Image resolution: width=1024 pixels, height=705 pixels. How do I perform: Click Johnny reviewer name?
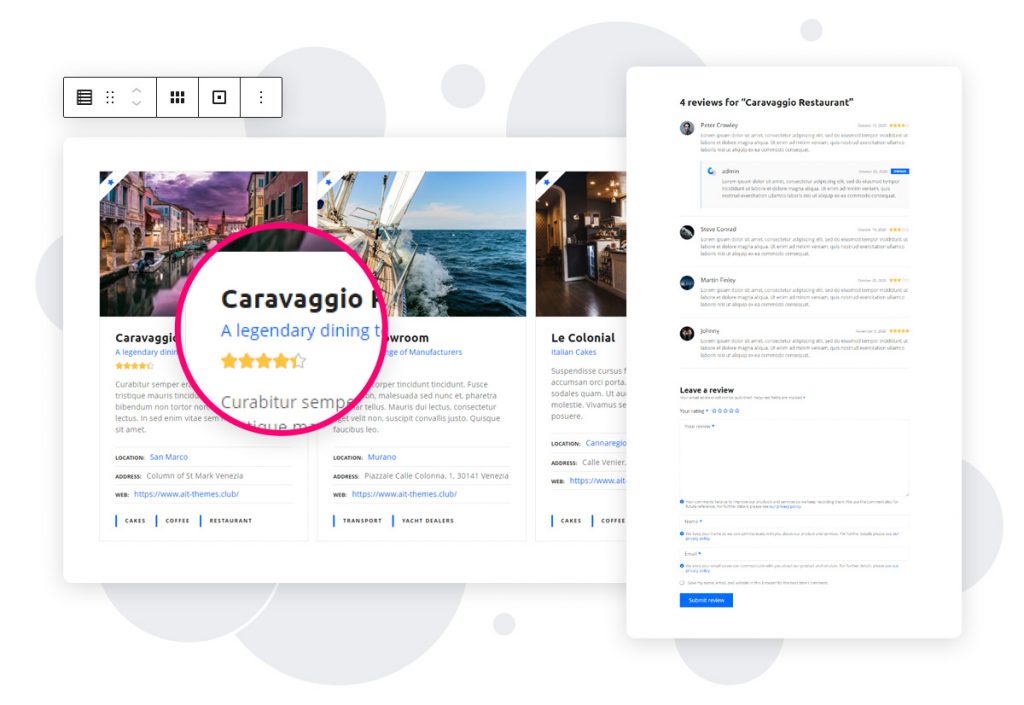(710, 331)
